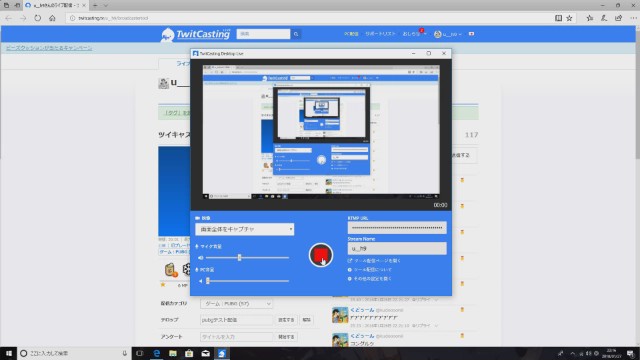This screenshot has height=360, width=640.
Task: Click the browser refresh icon
Action: pyautogui.click(x=38, y=18)
